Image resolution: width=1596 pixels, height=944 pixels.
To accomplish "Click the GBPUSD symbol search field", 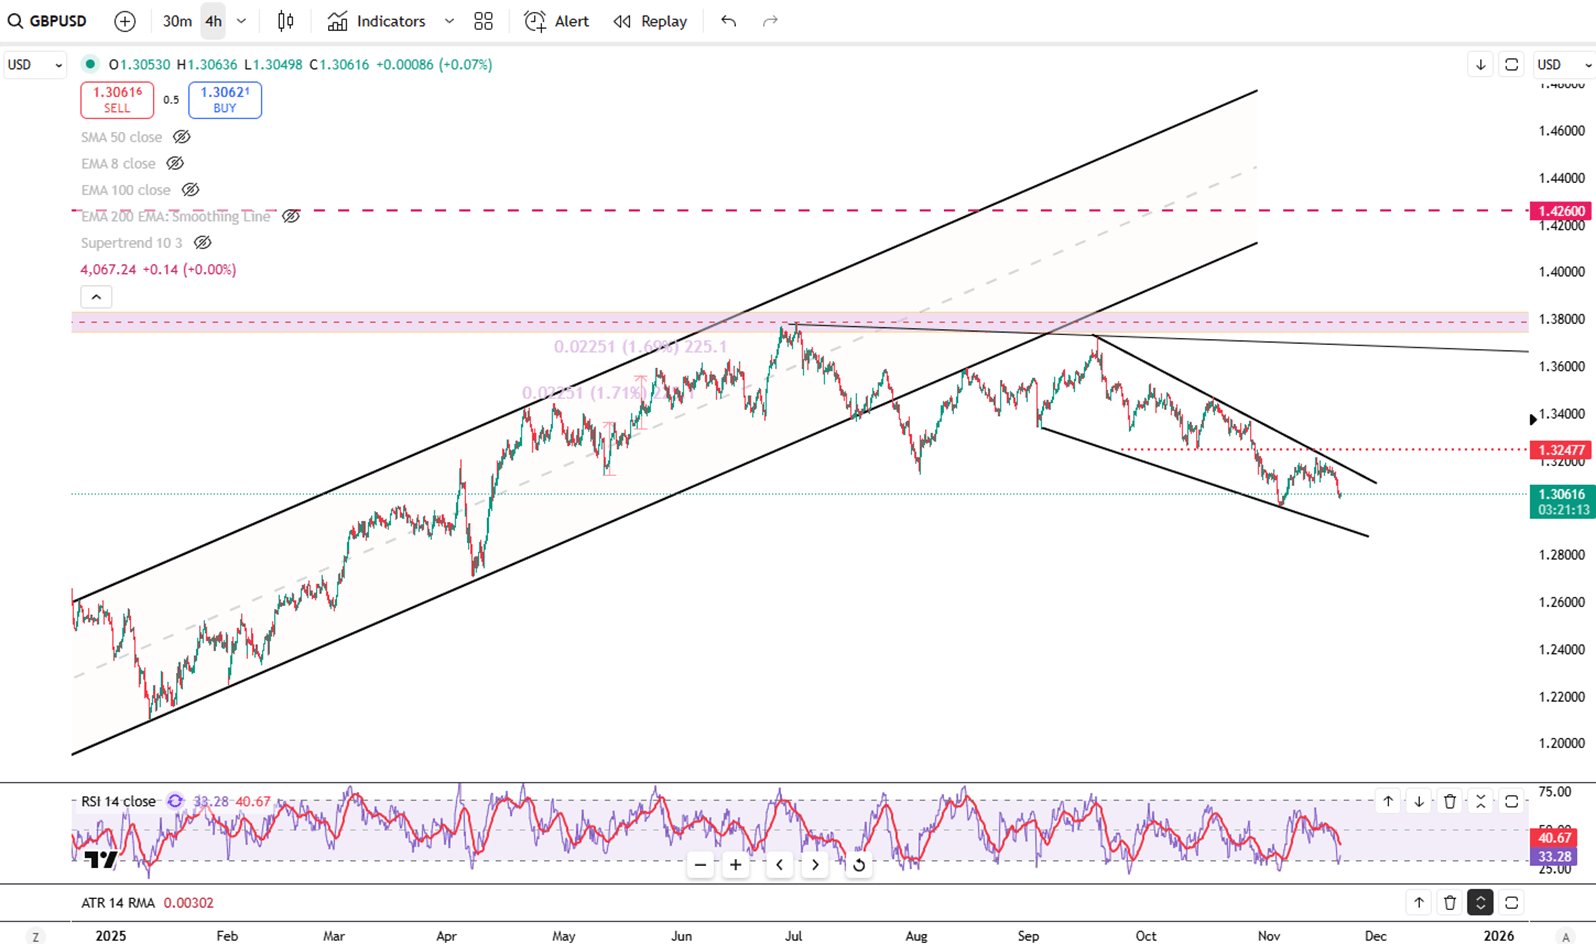I will (48, 21).
